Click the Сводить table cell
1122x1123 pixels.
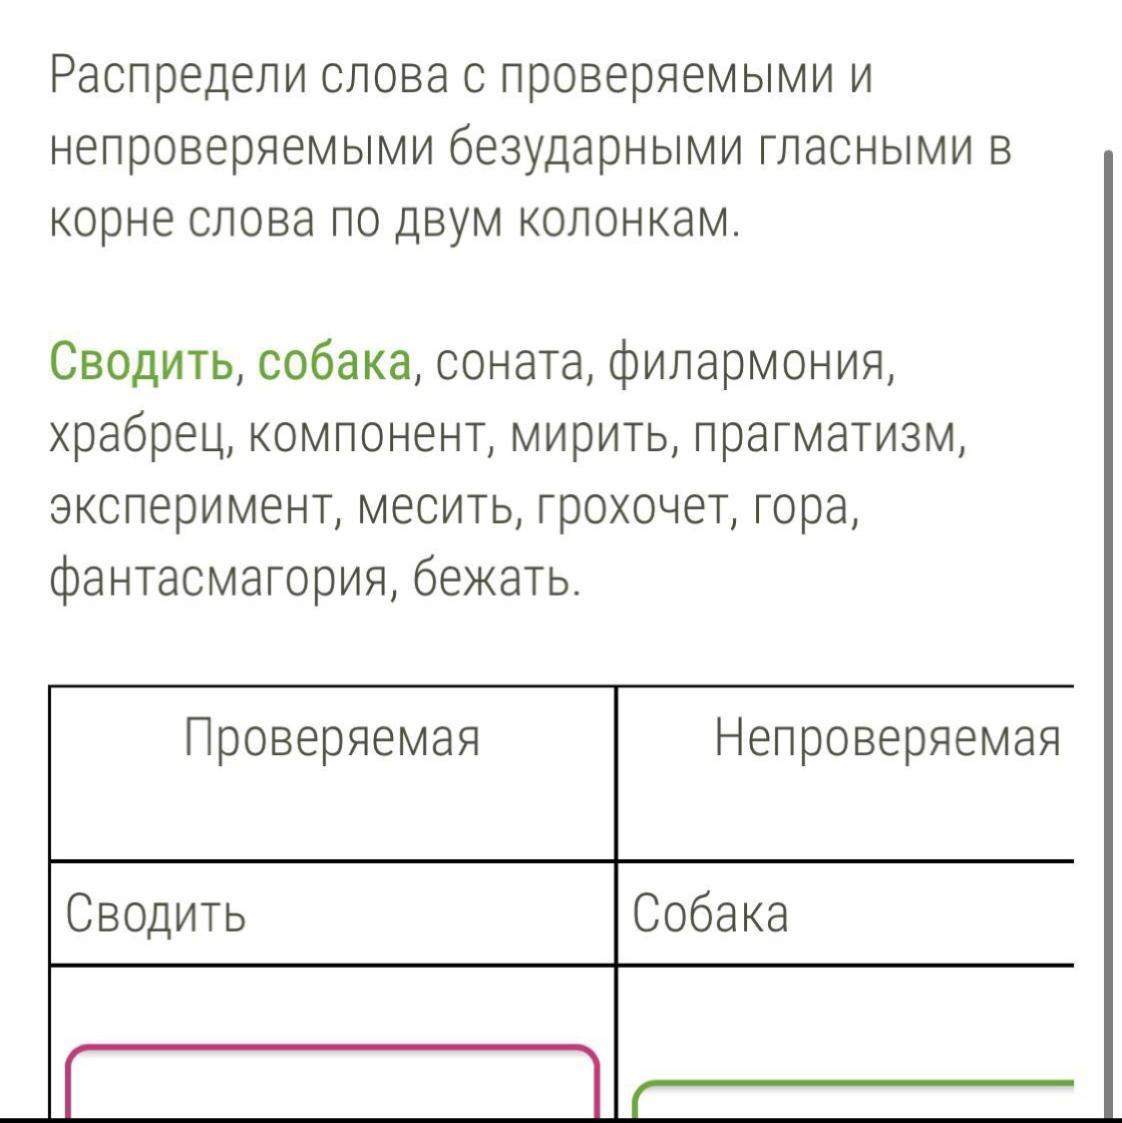pos(332,913)
